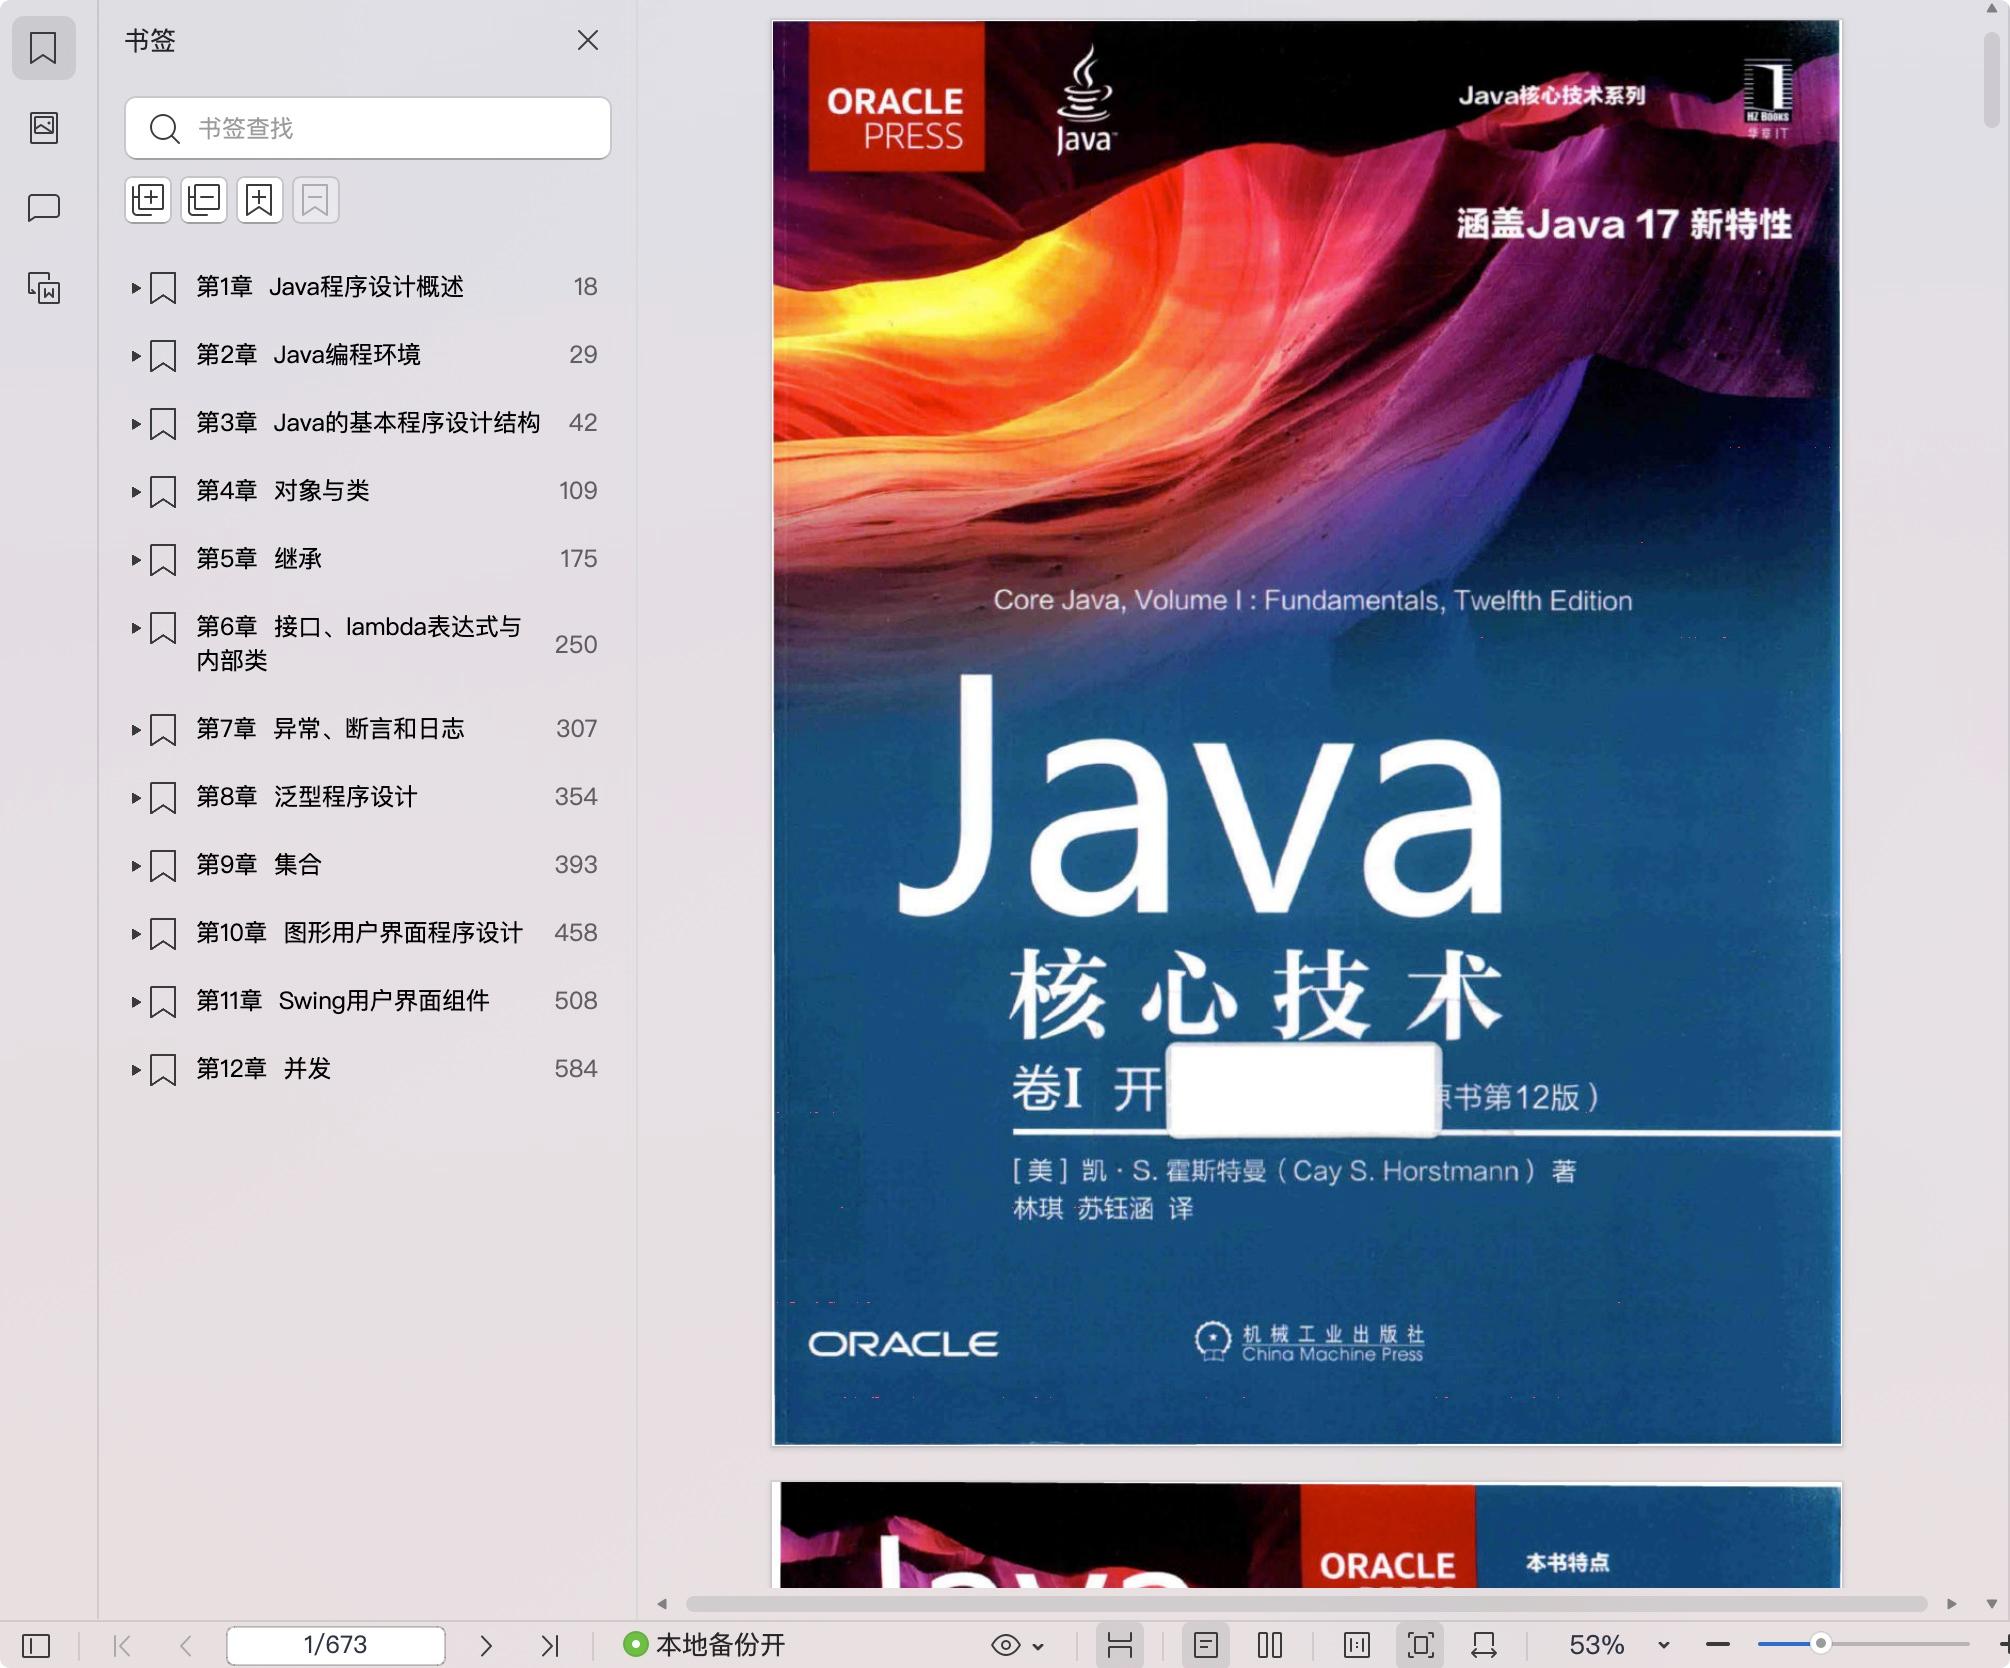Image resolution: width=2010 pixels, height=1668 pixels.
Task: Add a new bookmark
Action: pos(260,200)
